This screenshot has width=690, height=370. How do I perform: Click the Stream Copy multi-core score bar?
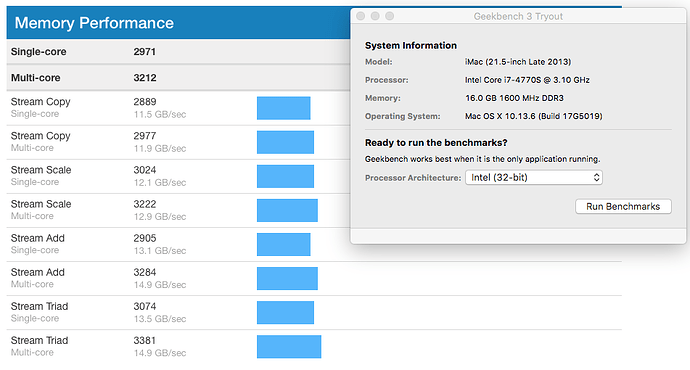[286, 142]
